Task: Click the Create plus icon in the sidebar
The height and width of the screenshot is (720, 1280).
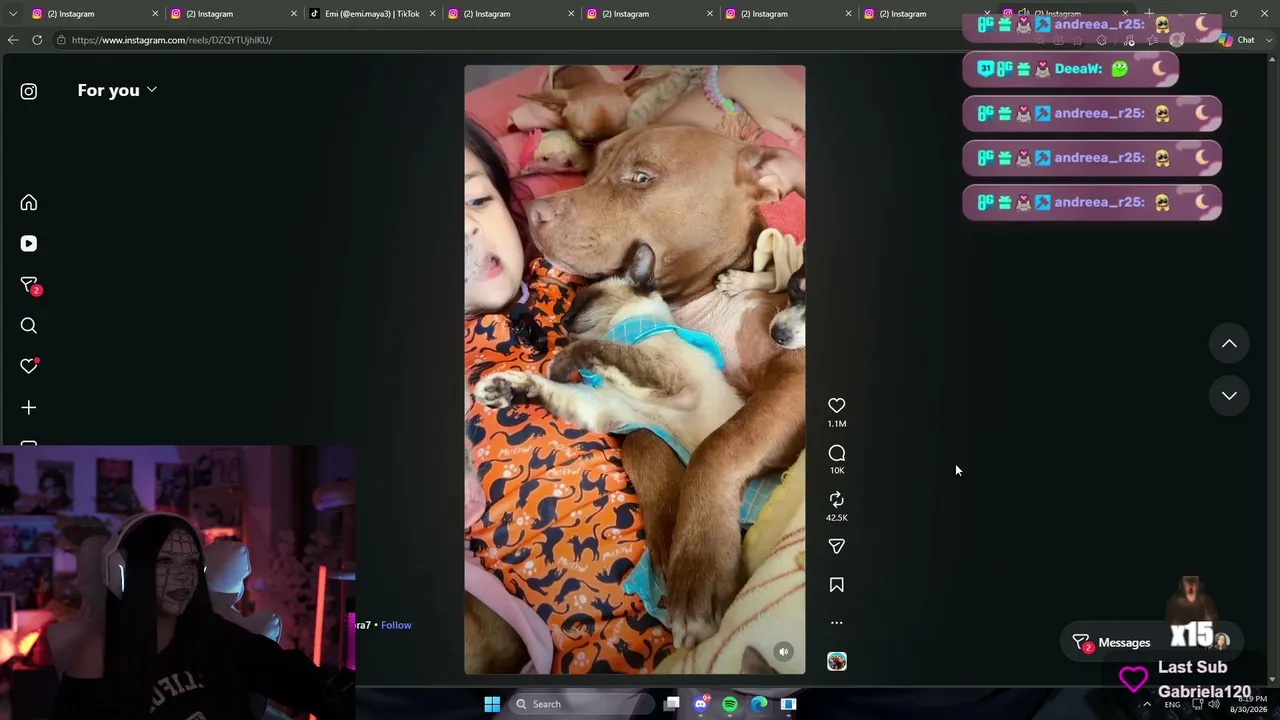Action: (29, 408)
